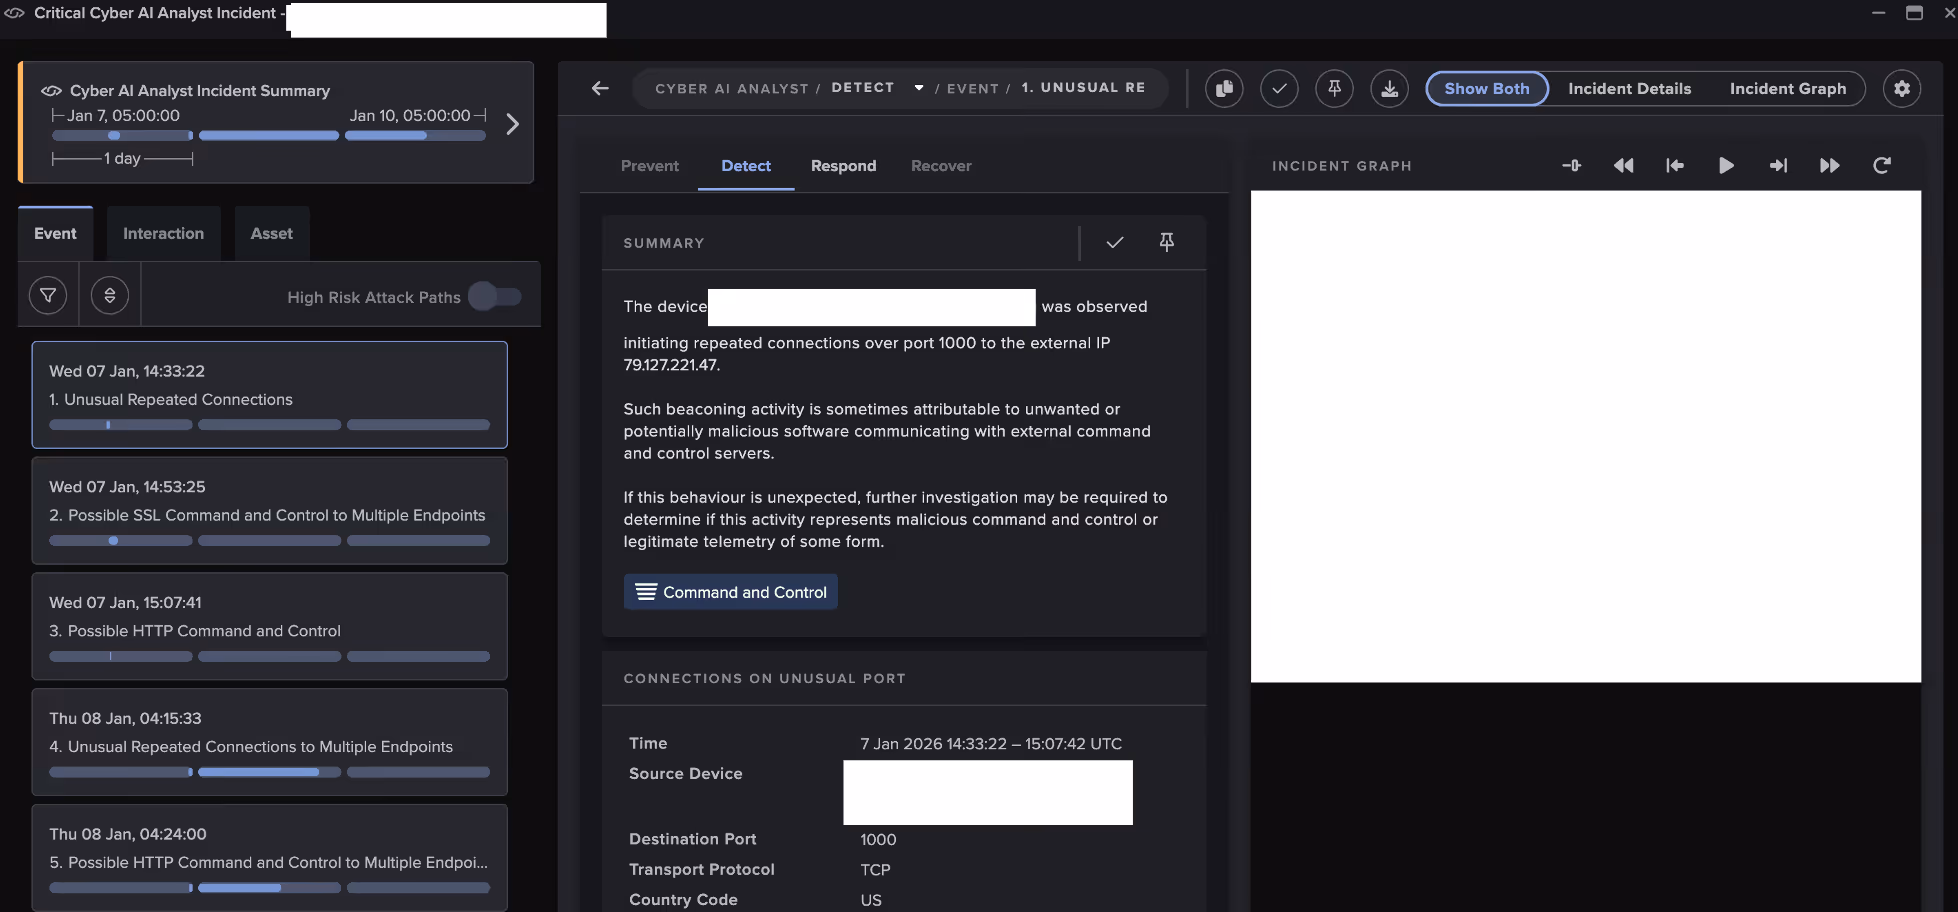Toggle High Risk Attack Paths switch
The height and width of the screenshot is (912, 1958).
click(x=495, y=296)
